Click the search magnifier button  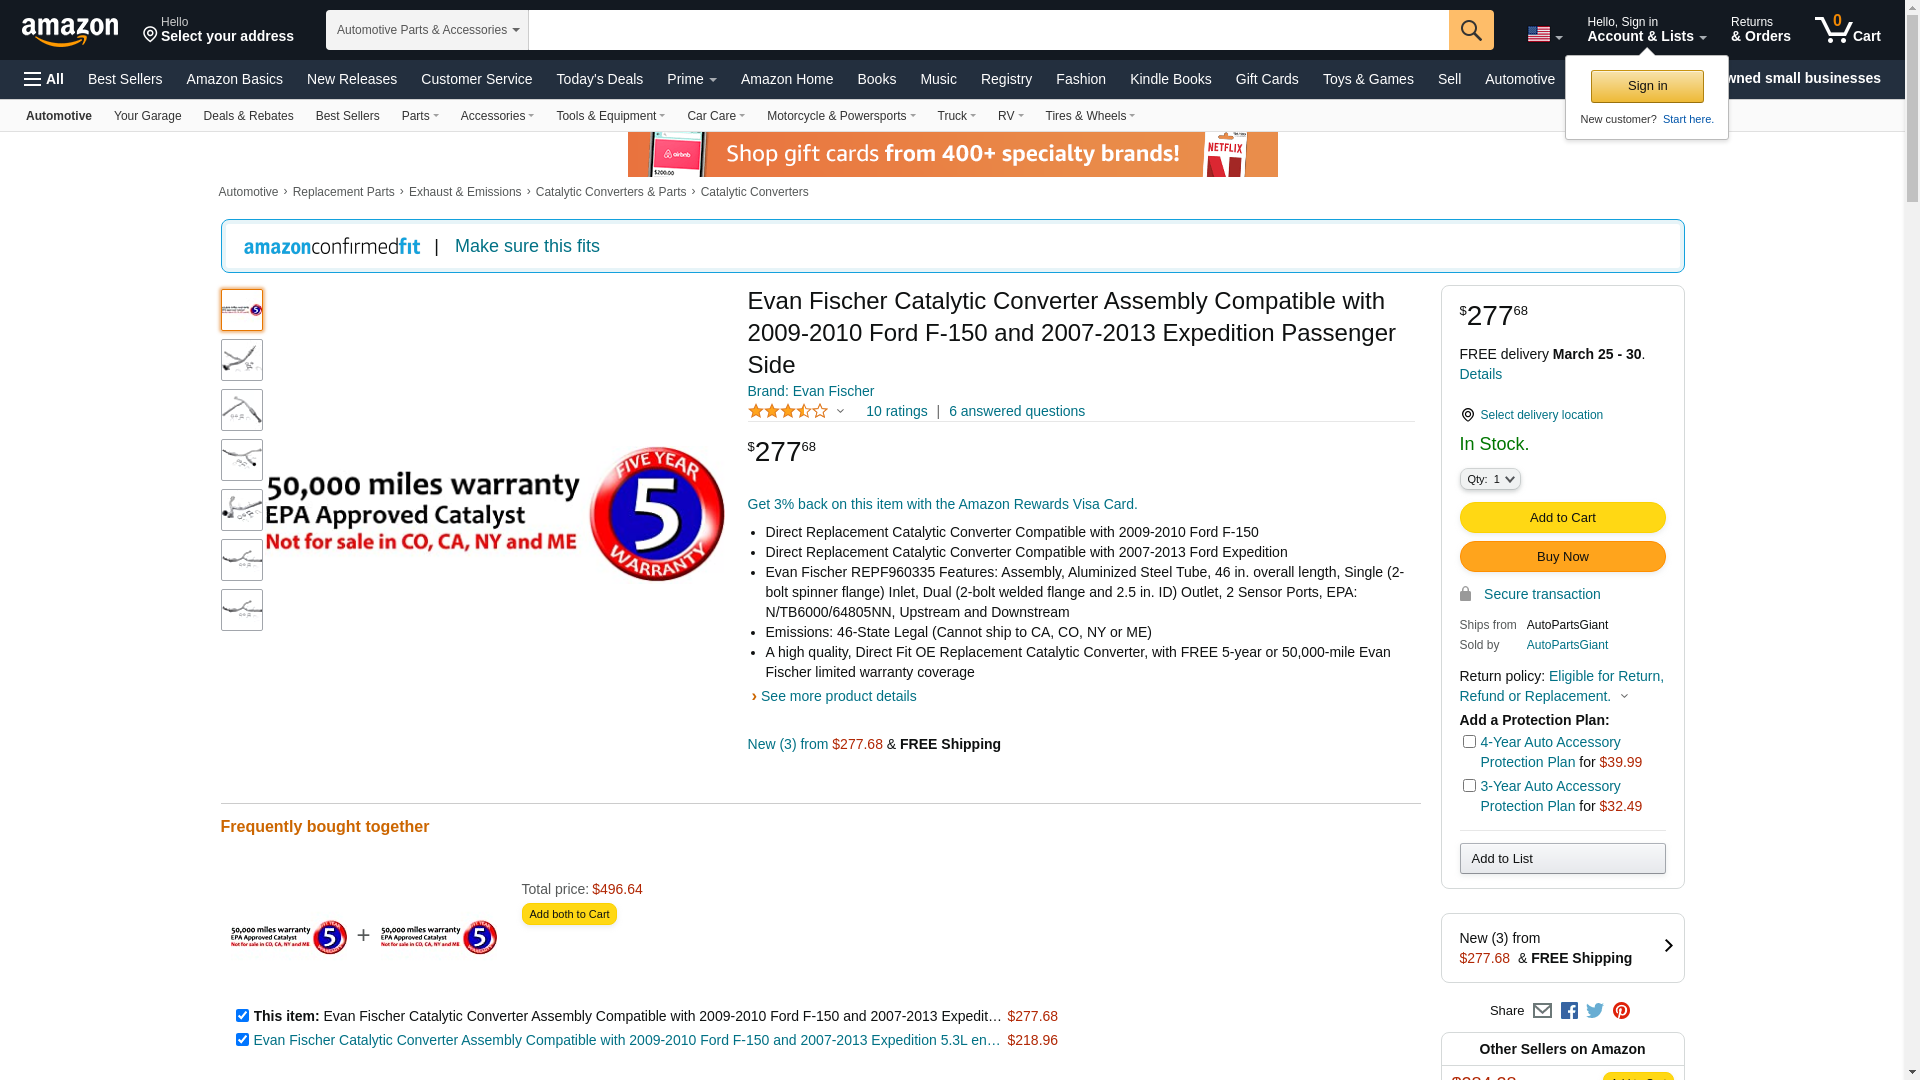point(1470,30)
